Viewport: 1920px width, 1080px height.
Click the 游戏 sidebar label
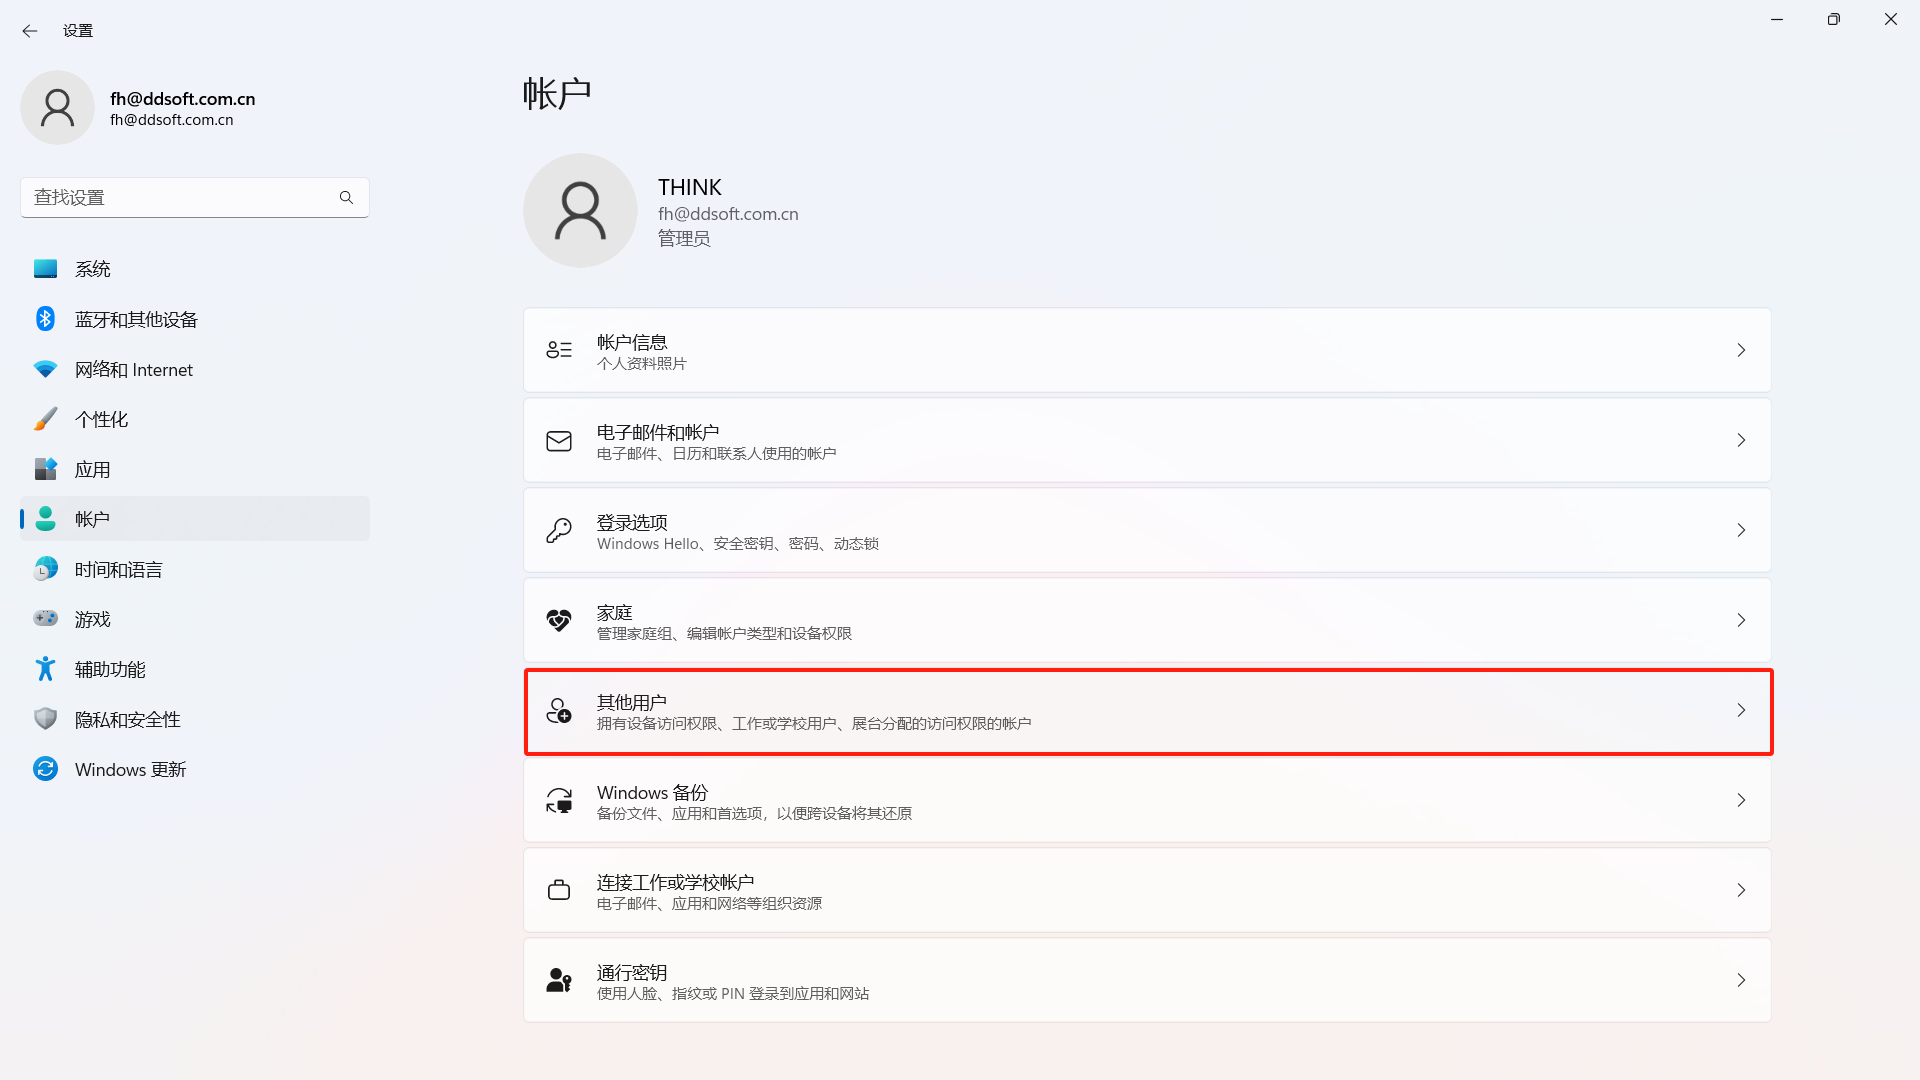pos(93,619)
